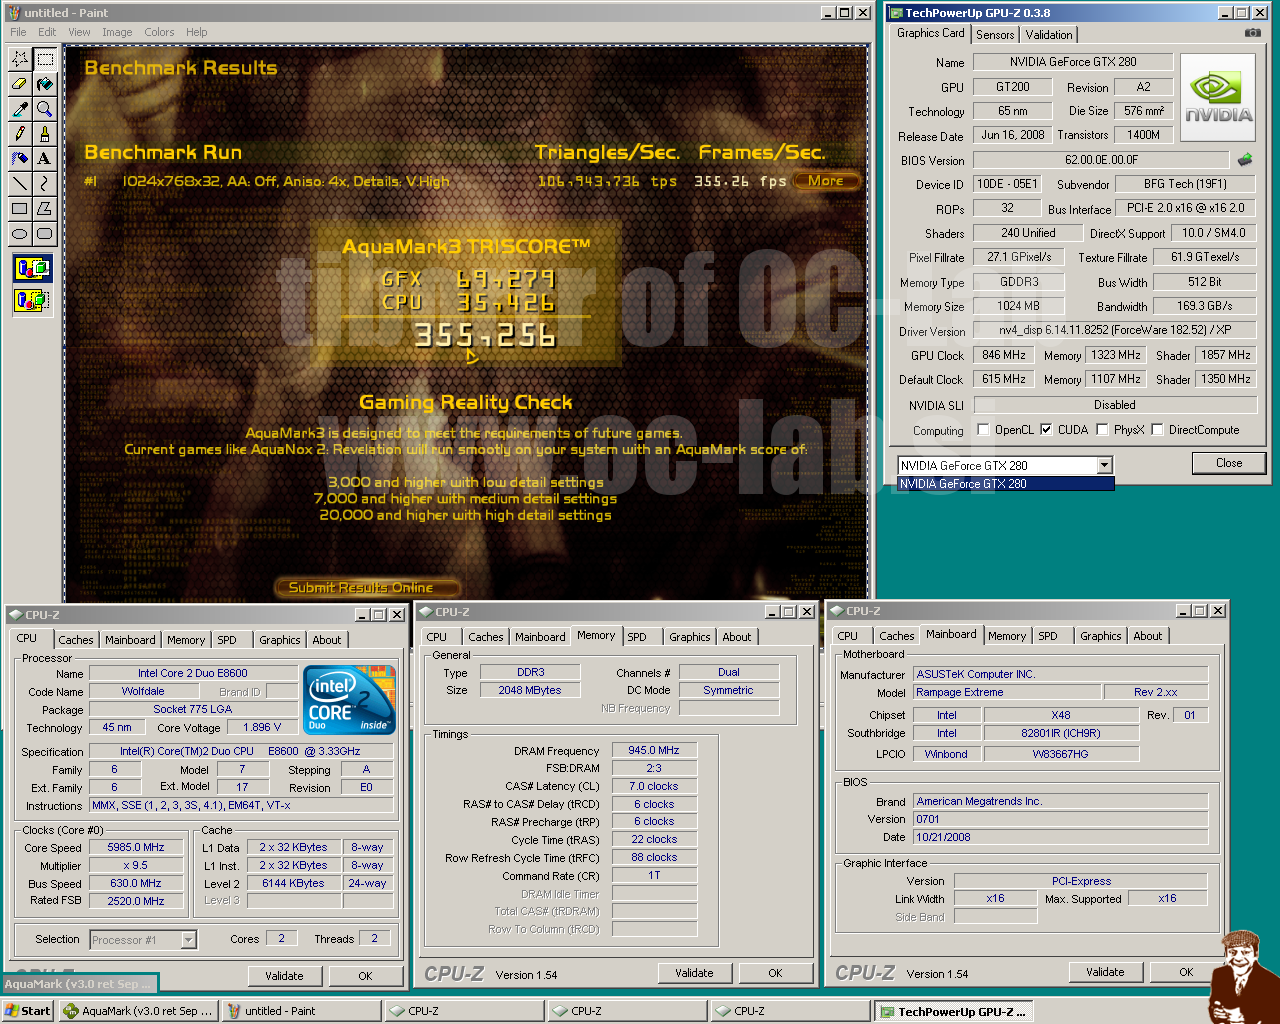Choose the transparent selection option in Paint
1280x1024 pixels.
pyautogui.click(x=33, y=299)
